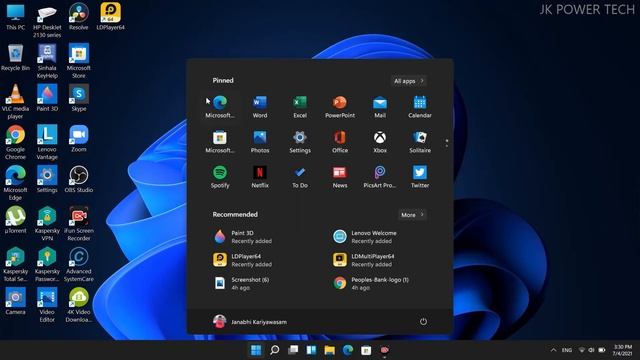Select OBS Studio desktop shortcut

pos(78,179)
